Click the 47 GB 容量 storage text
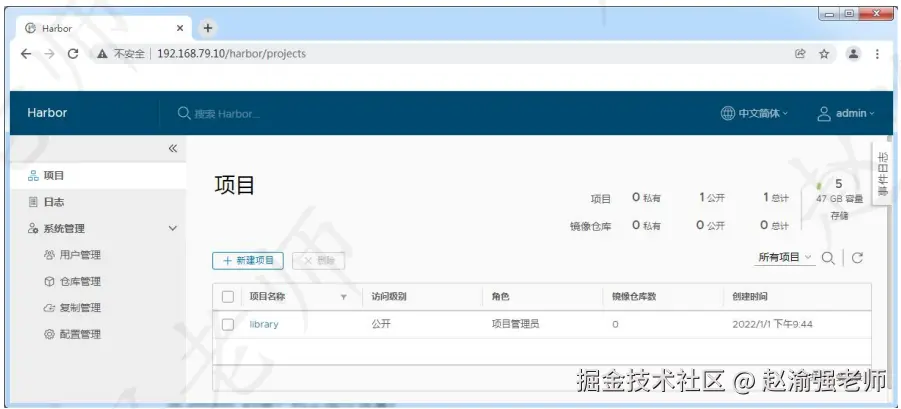 click(x=840, y=199)
